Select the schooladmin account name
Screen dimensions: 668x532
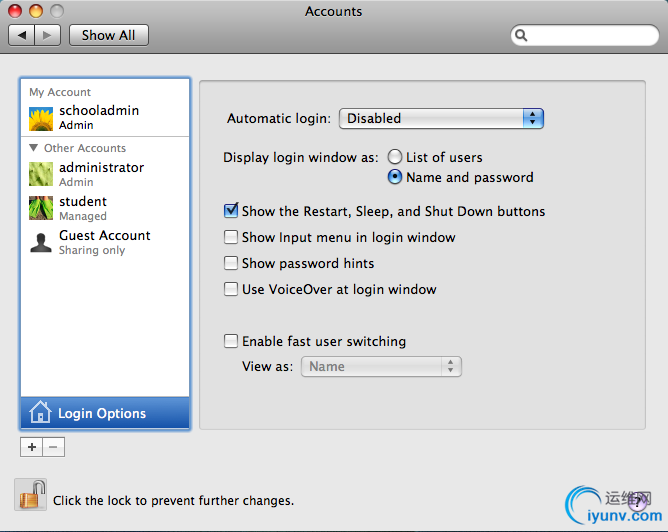99,110
